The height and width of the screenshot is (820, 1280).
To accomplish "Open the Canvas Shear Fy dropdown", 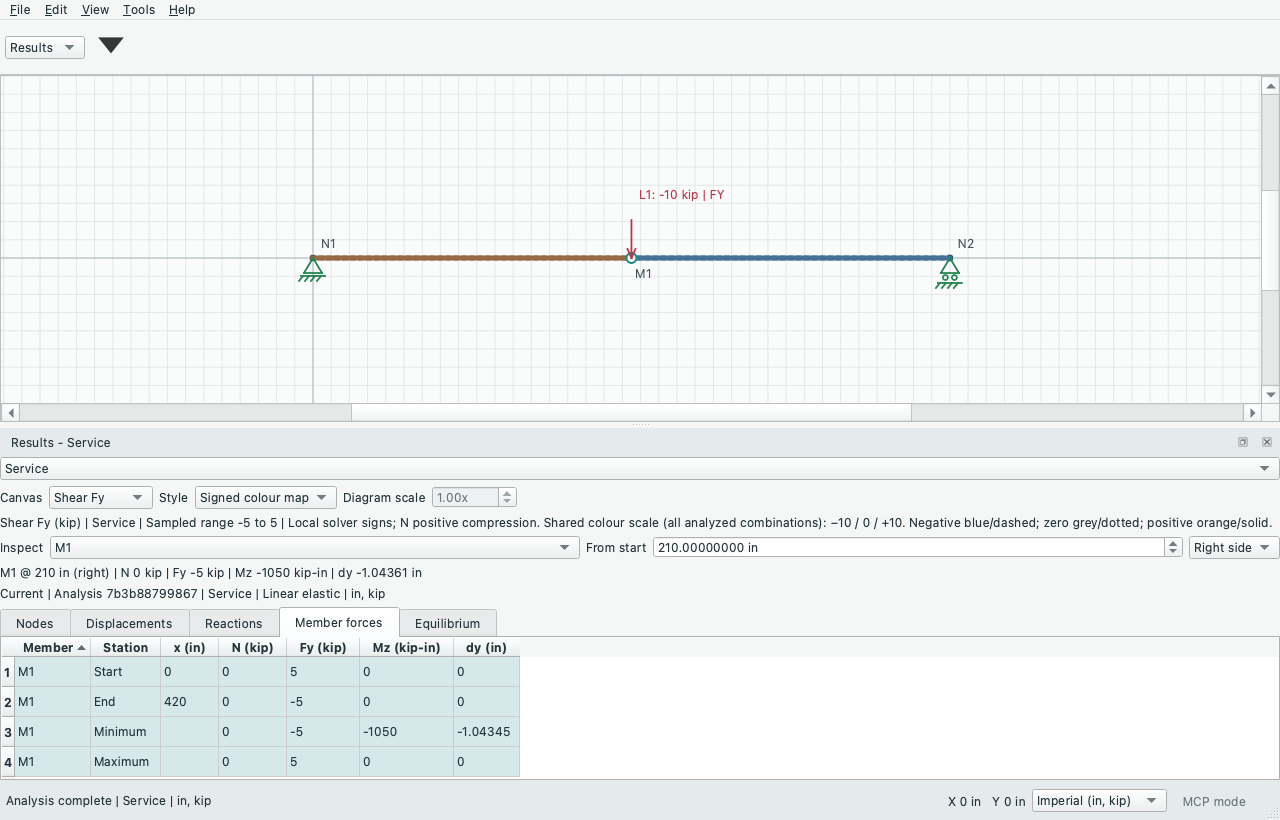I will (x=101, y=497).
